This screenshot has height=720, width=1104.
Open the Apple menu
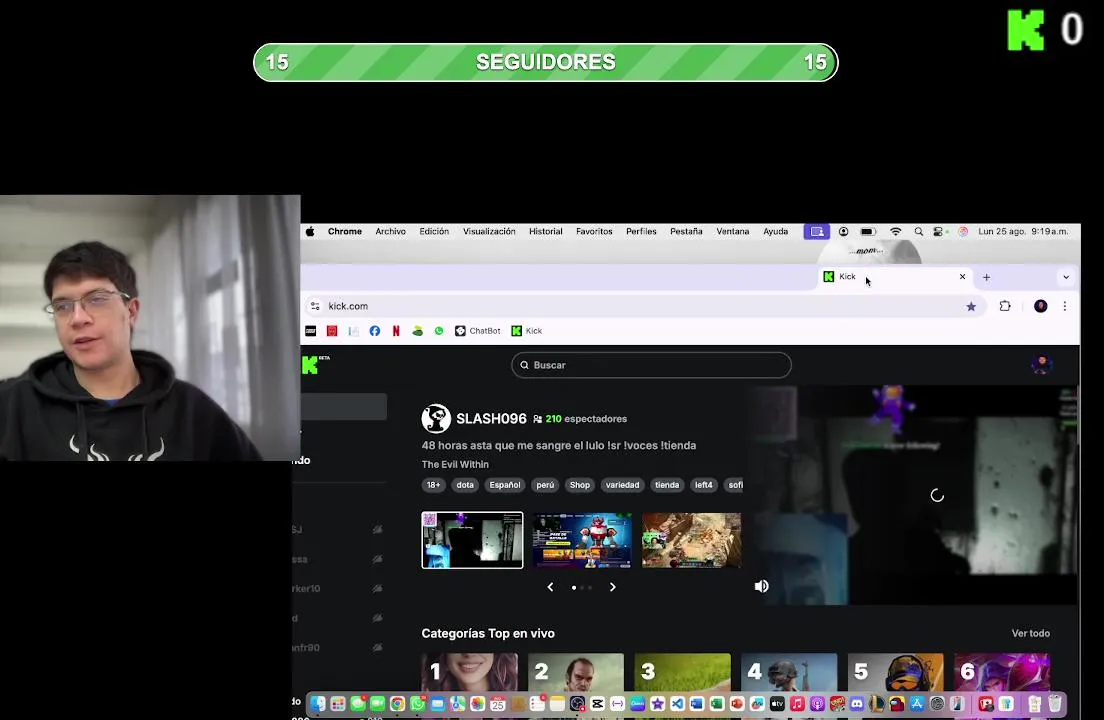(x=310, y=232)
